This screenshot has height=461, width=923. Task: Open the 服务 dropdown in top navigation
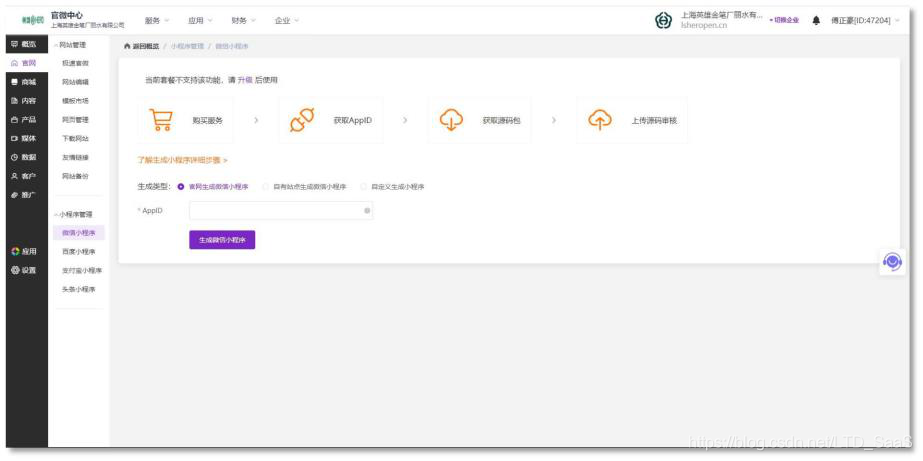click(157, 21)
